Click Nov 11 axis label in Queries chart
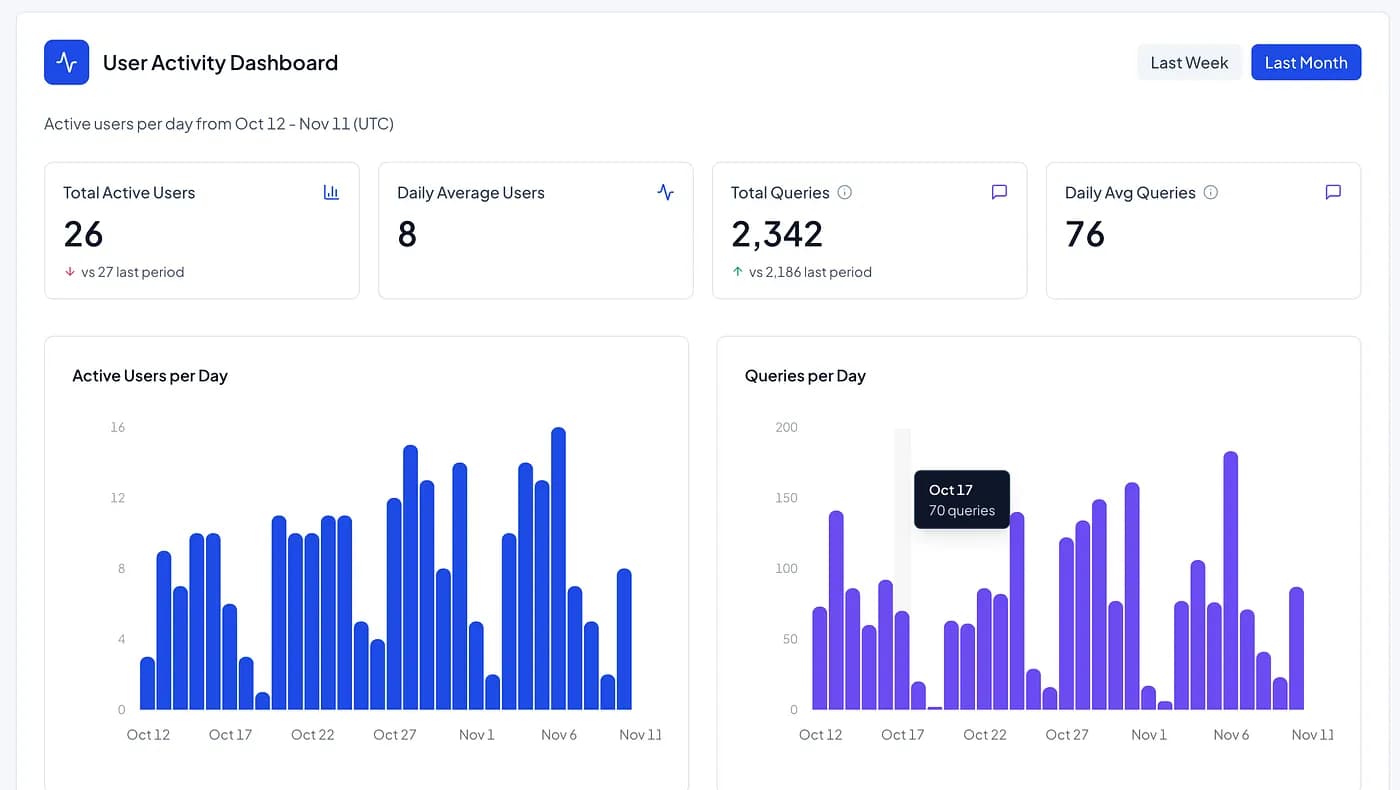This screenshot has width=1400, height=790. point(1313,735)
